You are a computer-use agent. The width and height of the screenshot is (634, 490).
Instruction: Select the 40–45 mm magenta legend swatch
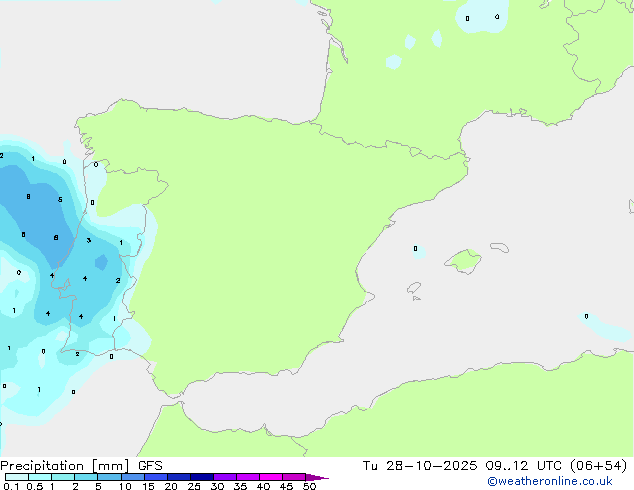click(271, 477)
